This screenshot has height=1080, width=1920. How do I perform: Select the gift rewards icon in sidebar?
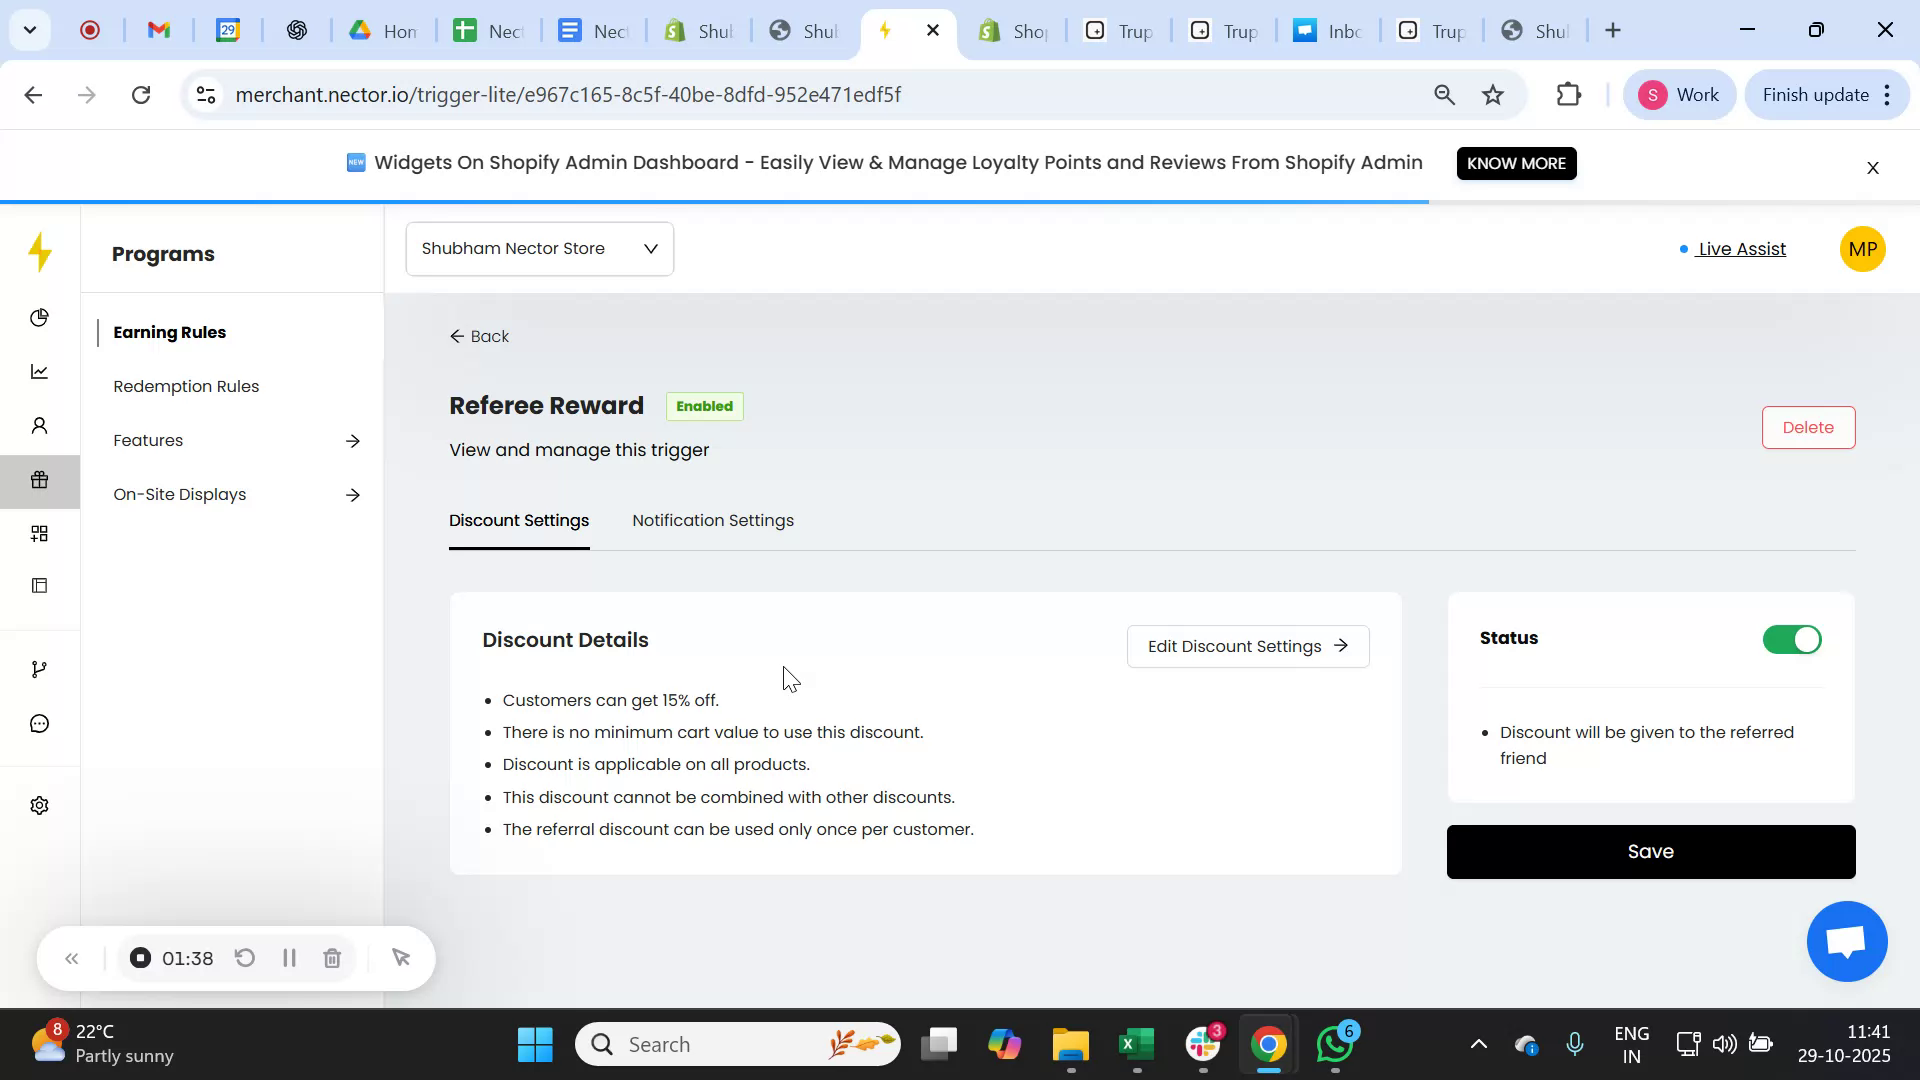coord(40,480)
